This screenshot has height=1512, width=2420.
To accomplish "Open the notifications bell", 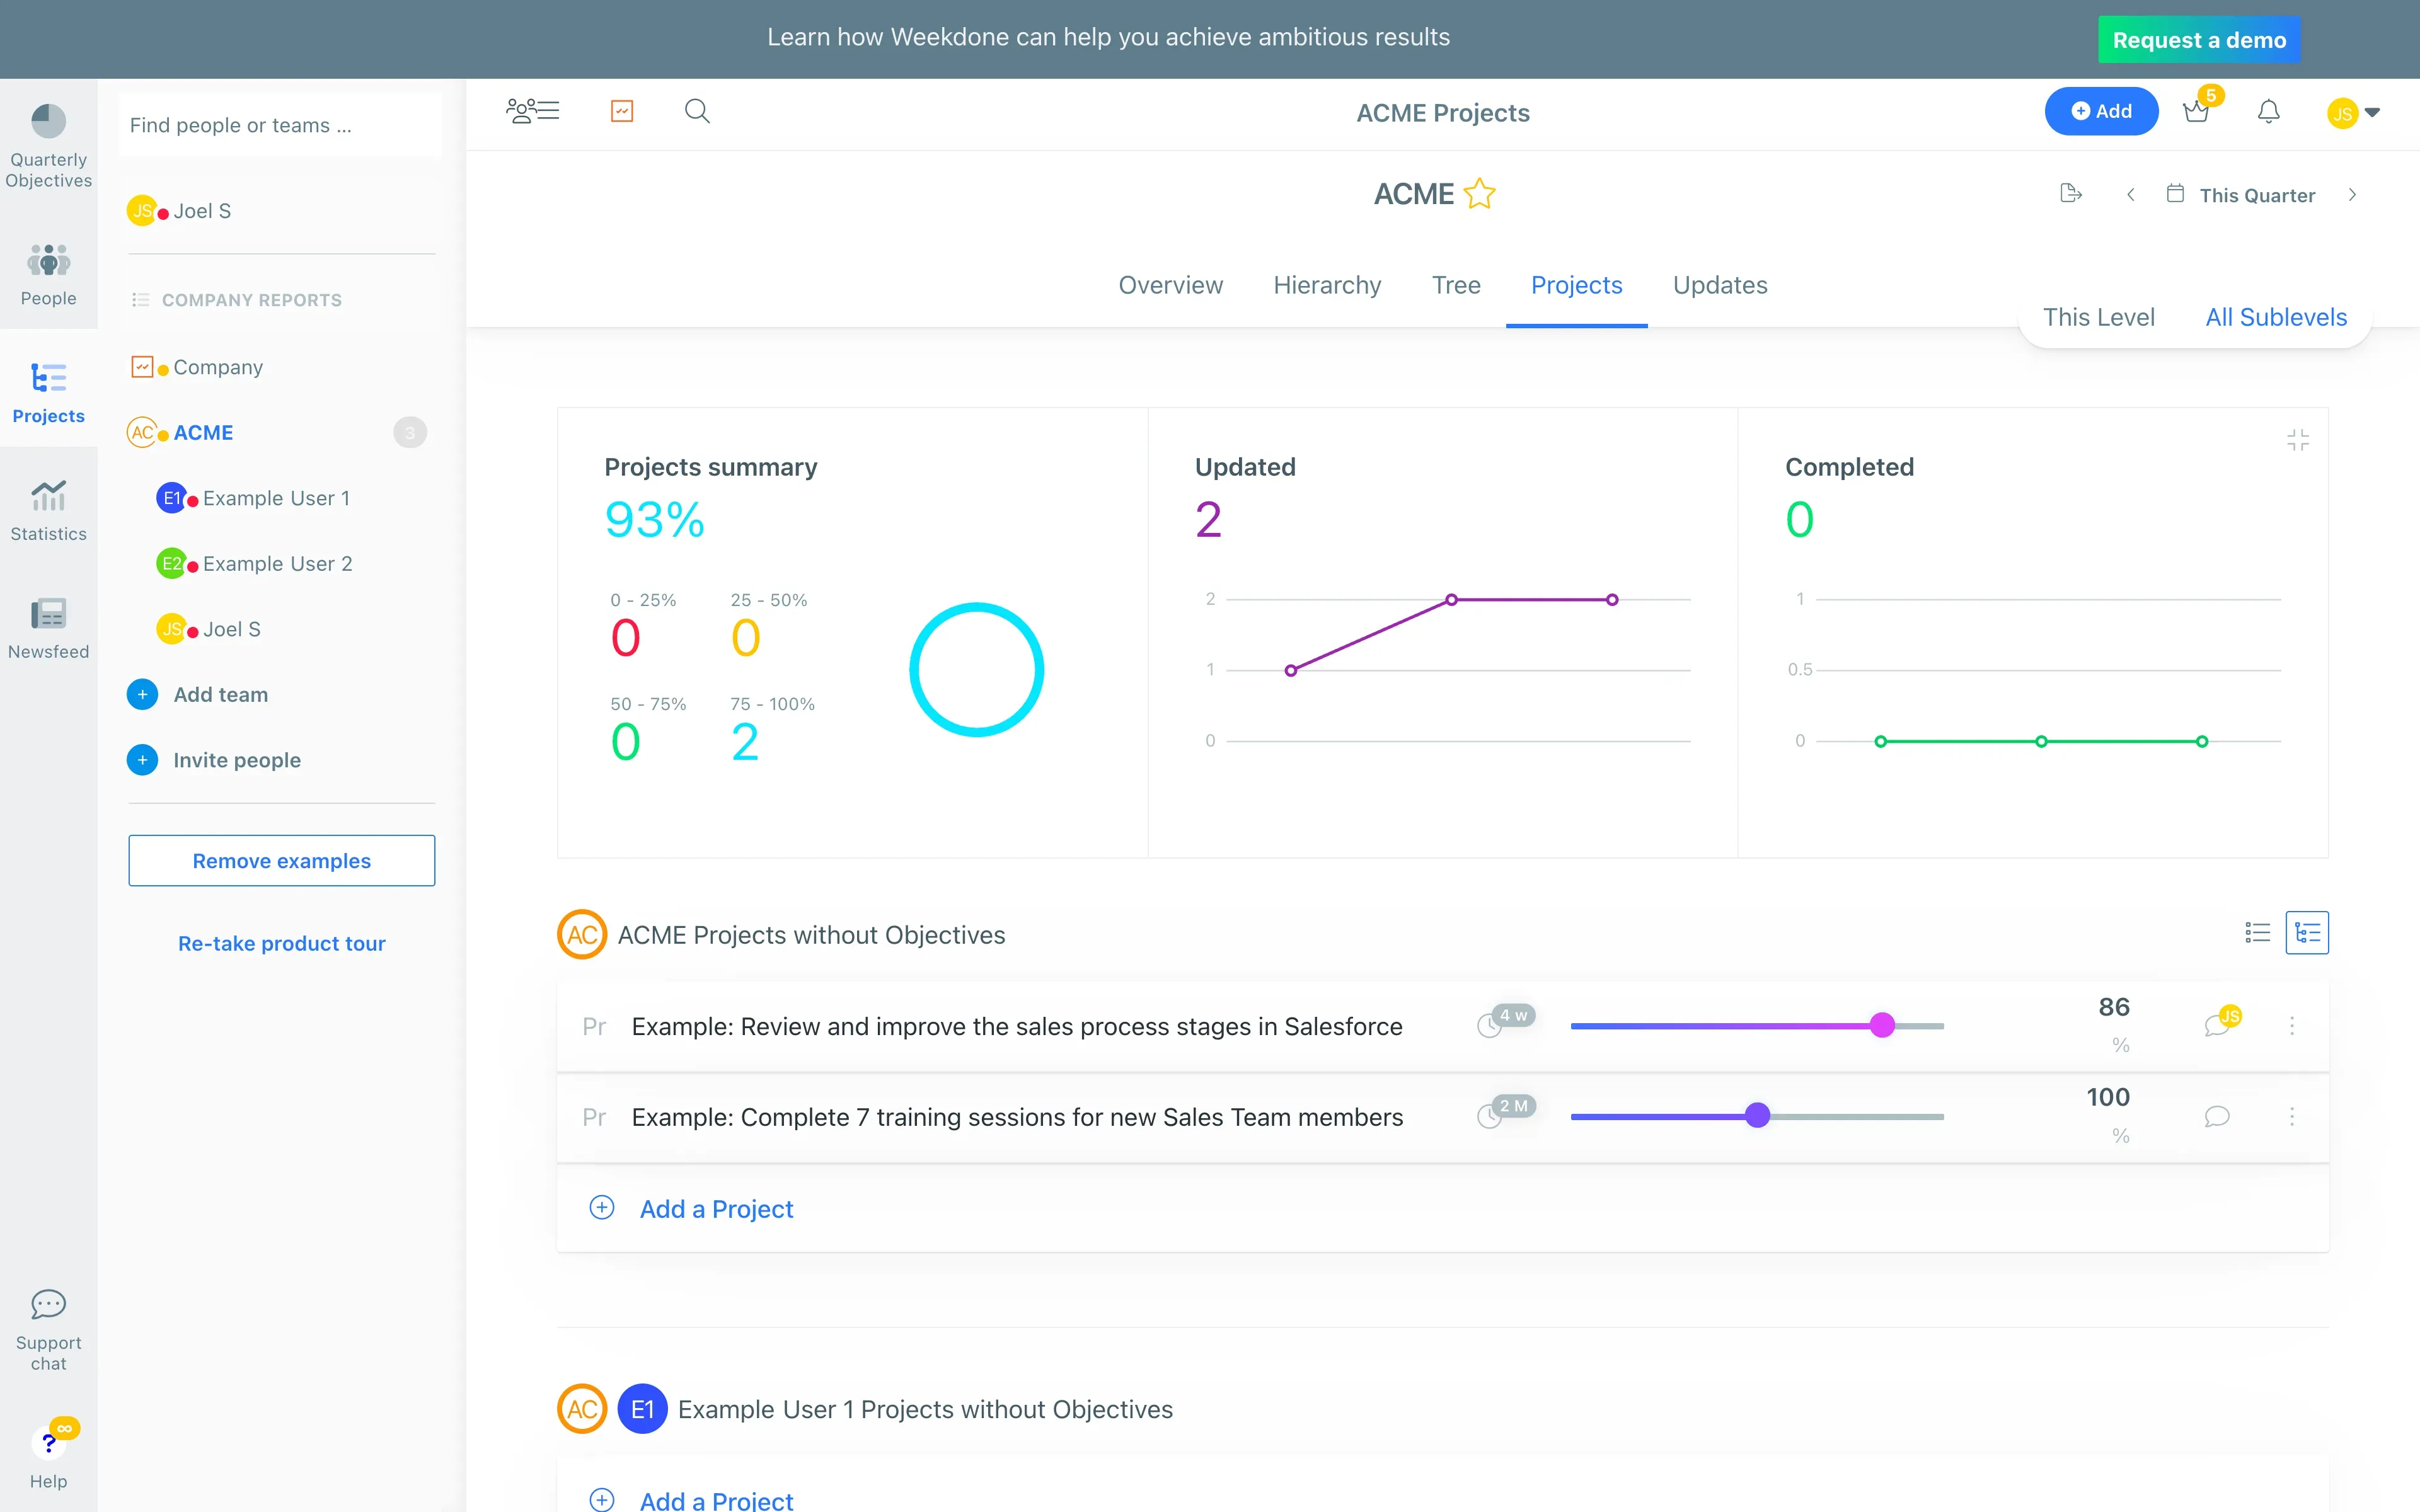I will pyautogui.click(x=2269, y=111).
